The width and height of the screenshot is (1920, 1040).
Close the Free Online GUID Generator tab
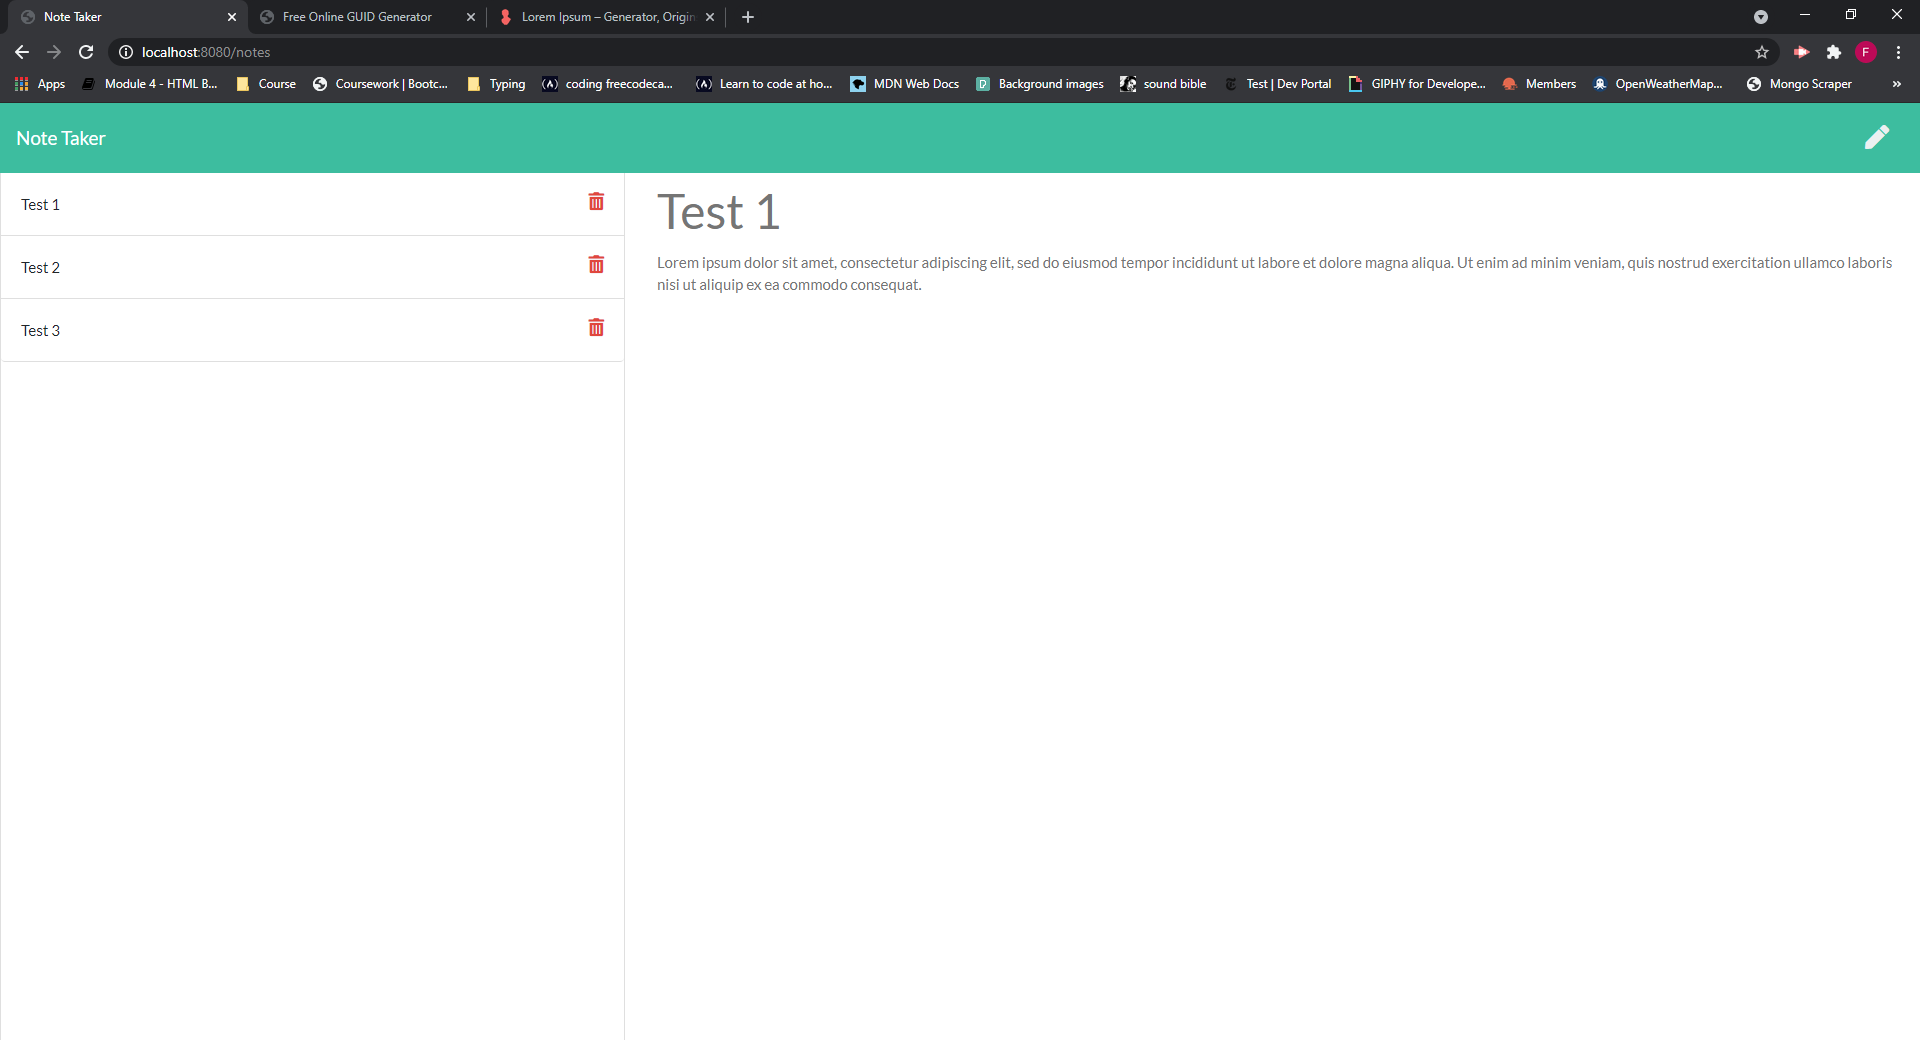(471, 17)
